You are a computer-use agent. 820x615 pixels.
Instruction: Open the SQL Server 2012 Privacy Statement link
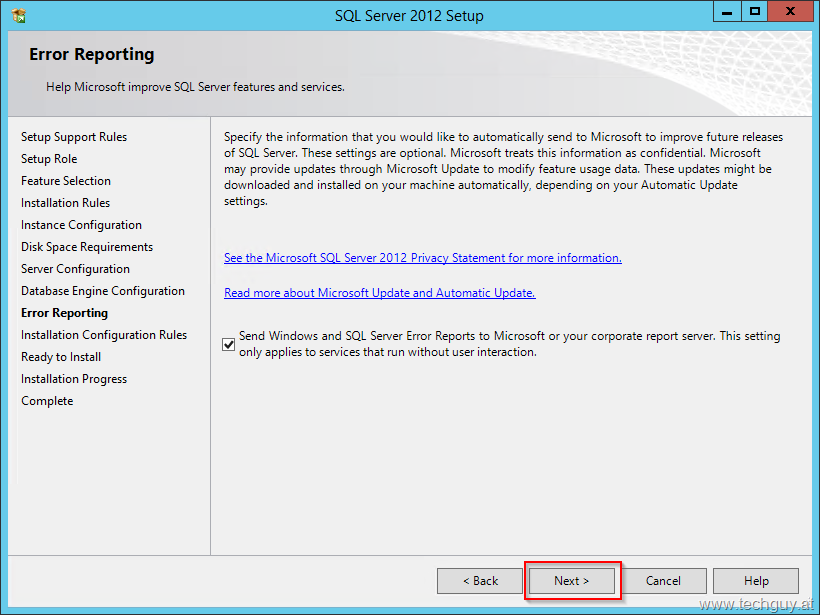pos(423,258)
